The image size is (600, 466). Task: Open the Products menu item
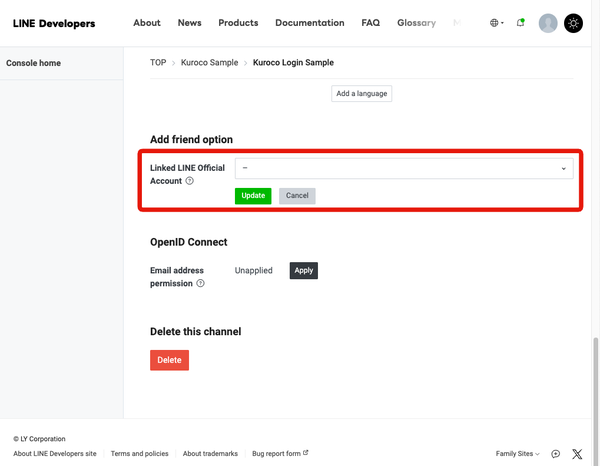point(238,23)
